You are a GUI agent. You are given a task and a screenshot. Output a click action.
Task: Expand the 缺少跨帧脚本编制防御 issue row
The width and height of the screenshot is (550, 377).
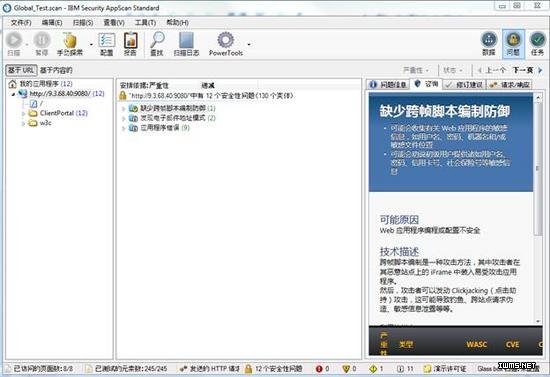[x=123, y=108]
